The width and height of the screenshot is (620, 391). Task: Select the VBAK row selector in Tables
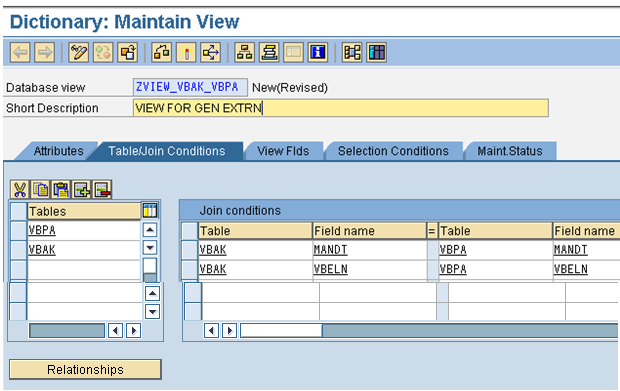[18, 250]
